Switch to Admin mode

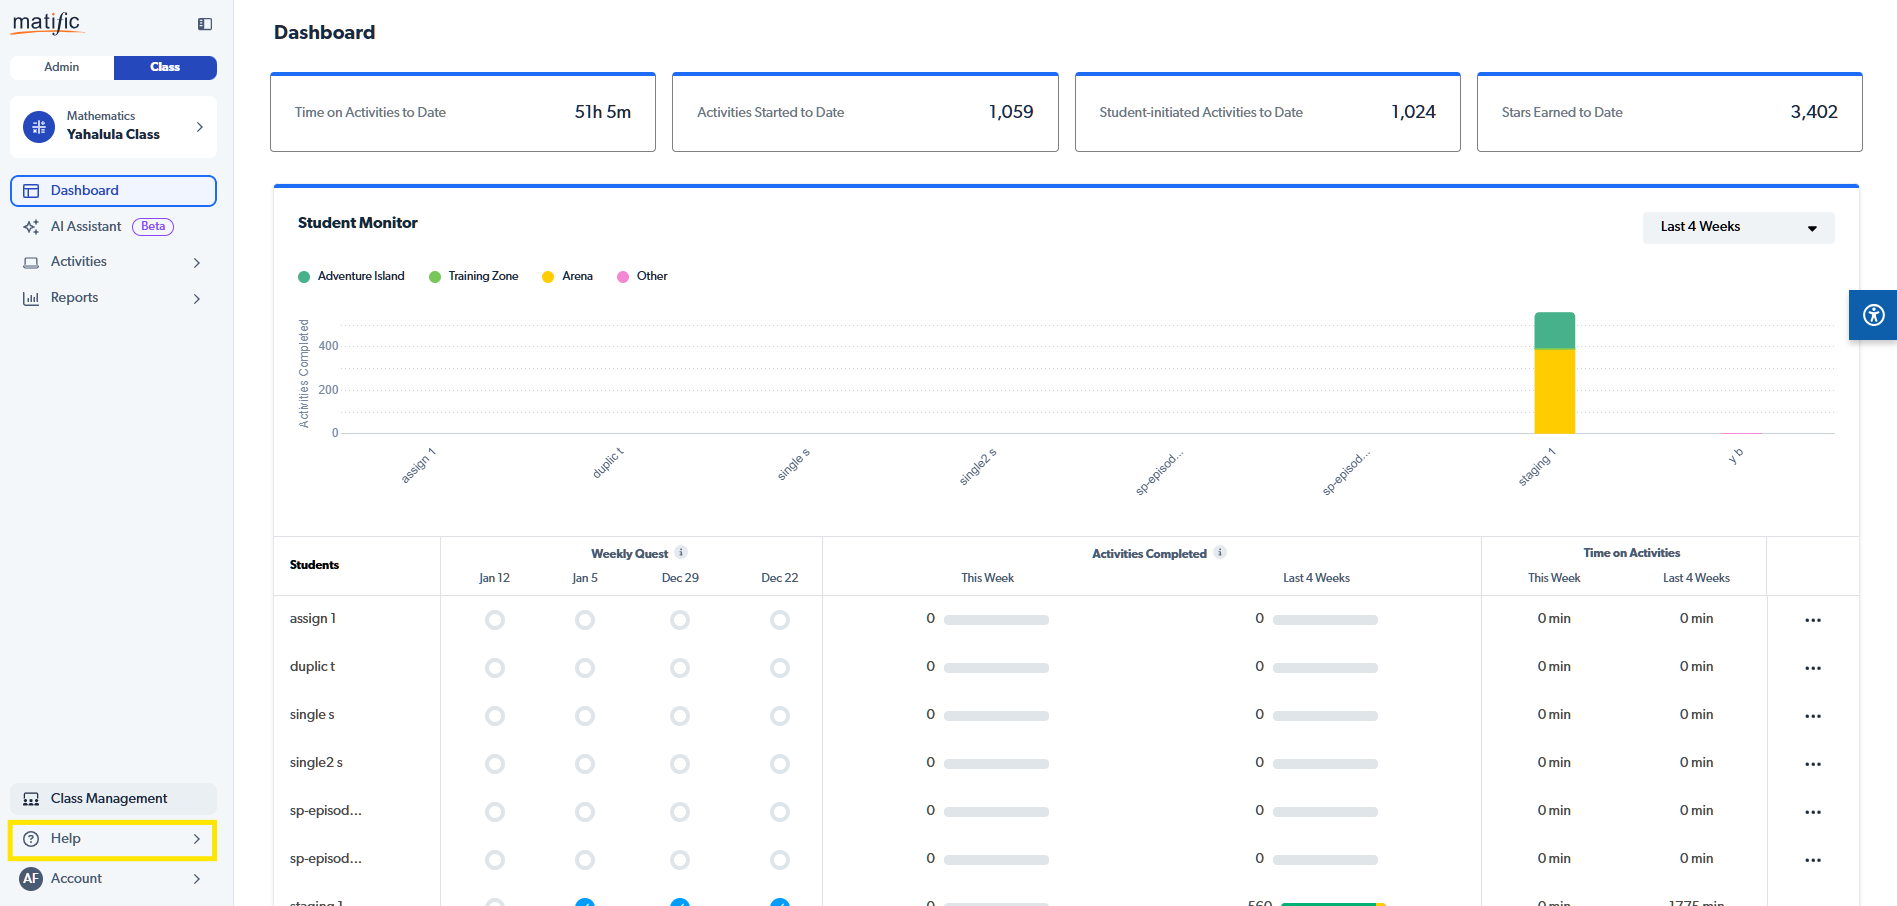point(62,68)
